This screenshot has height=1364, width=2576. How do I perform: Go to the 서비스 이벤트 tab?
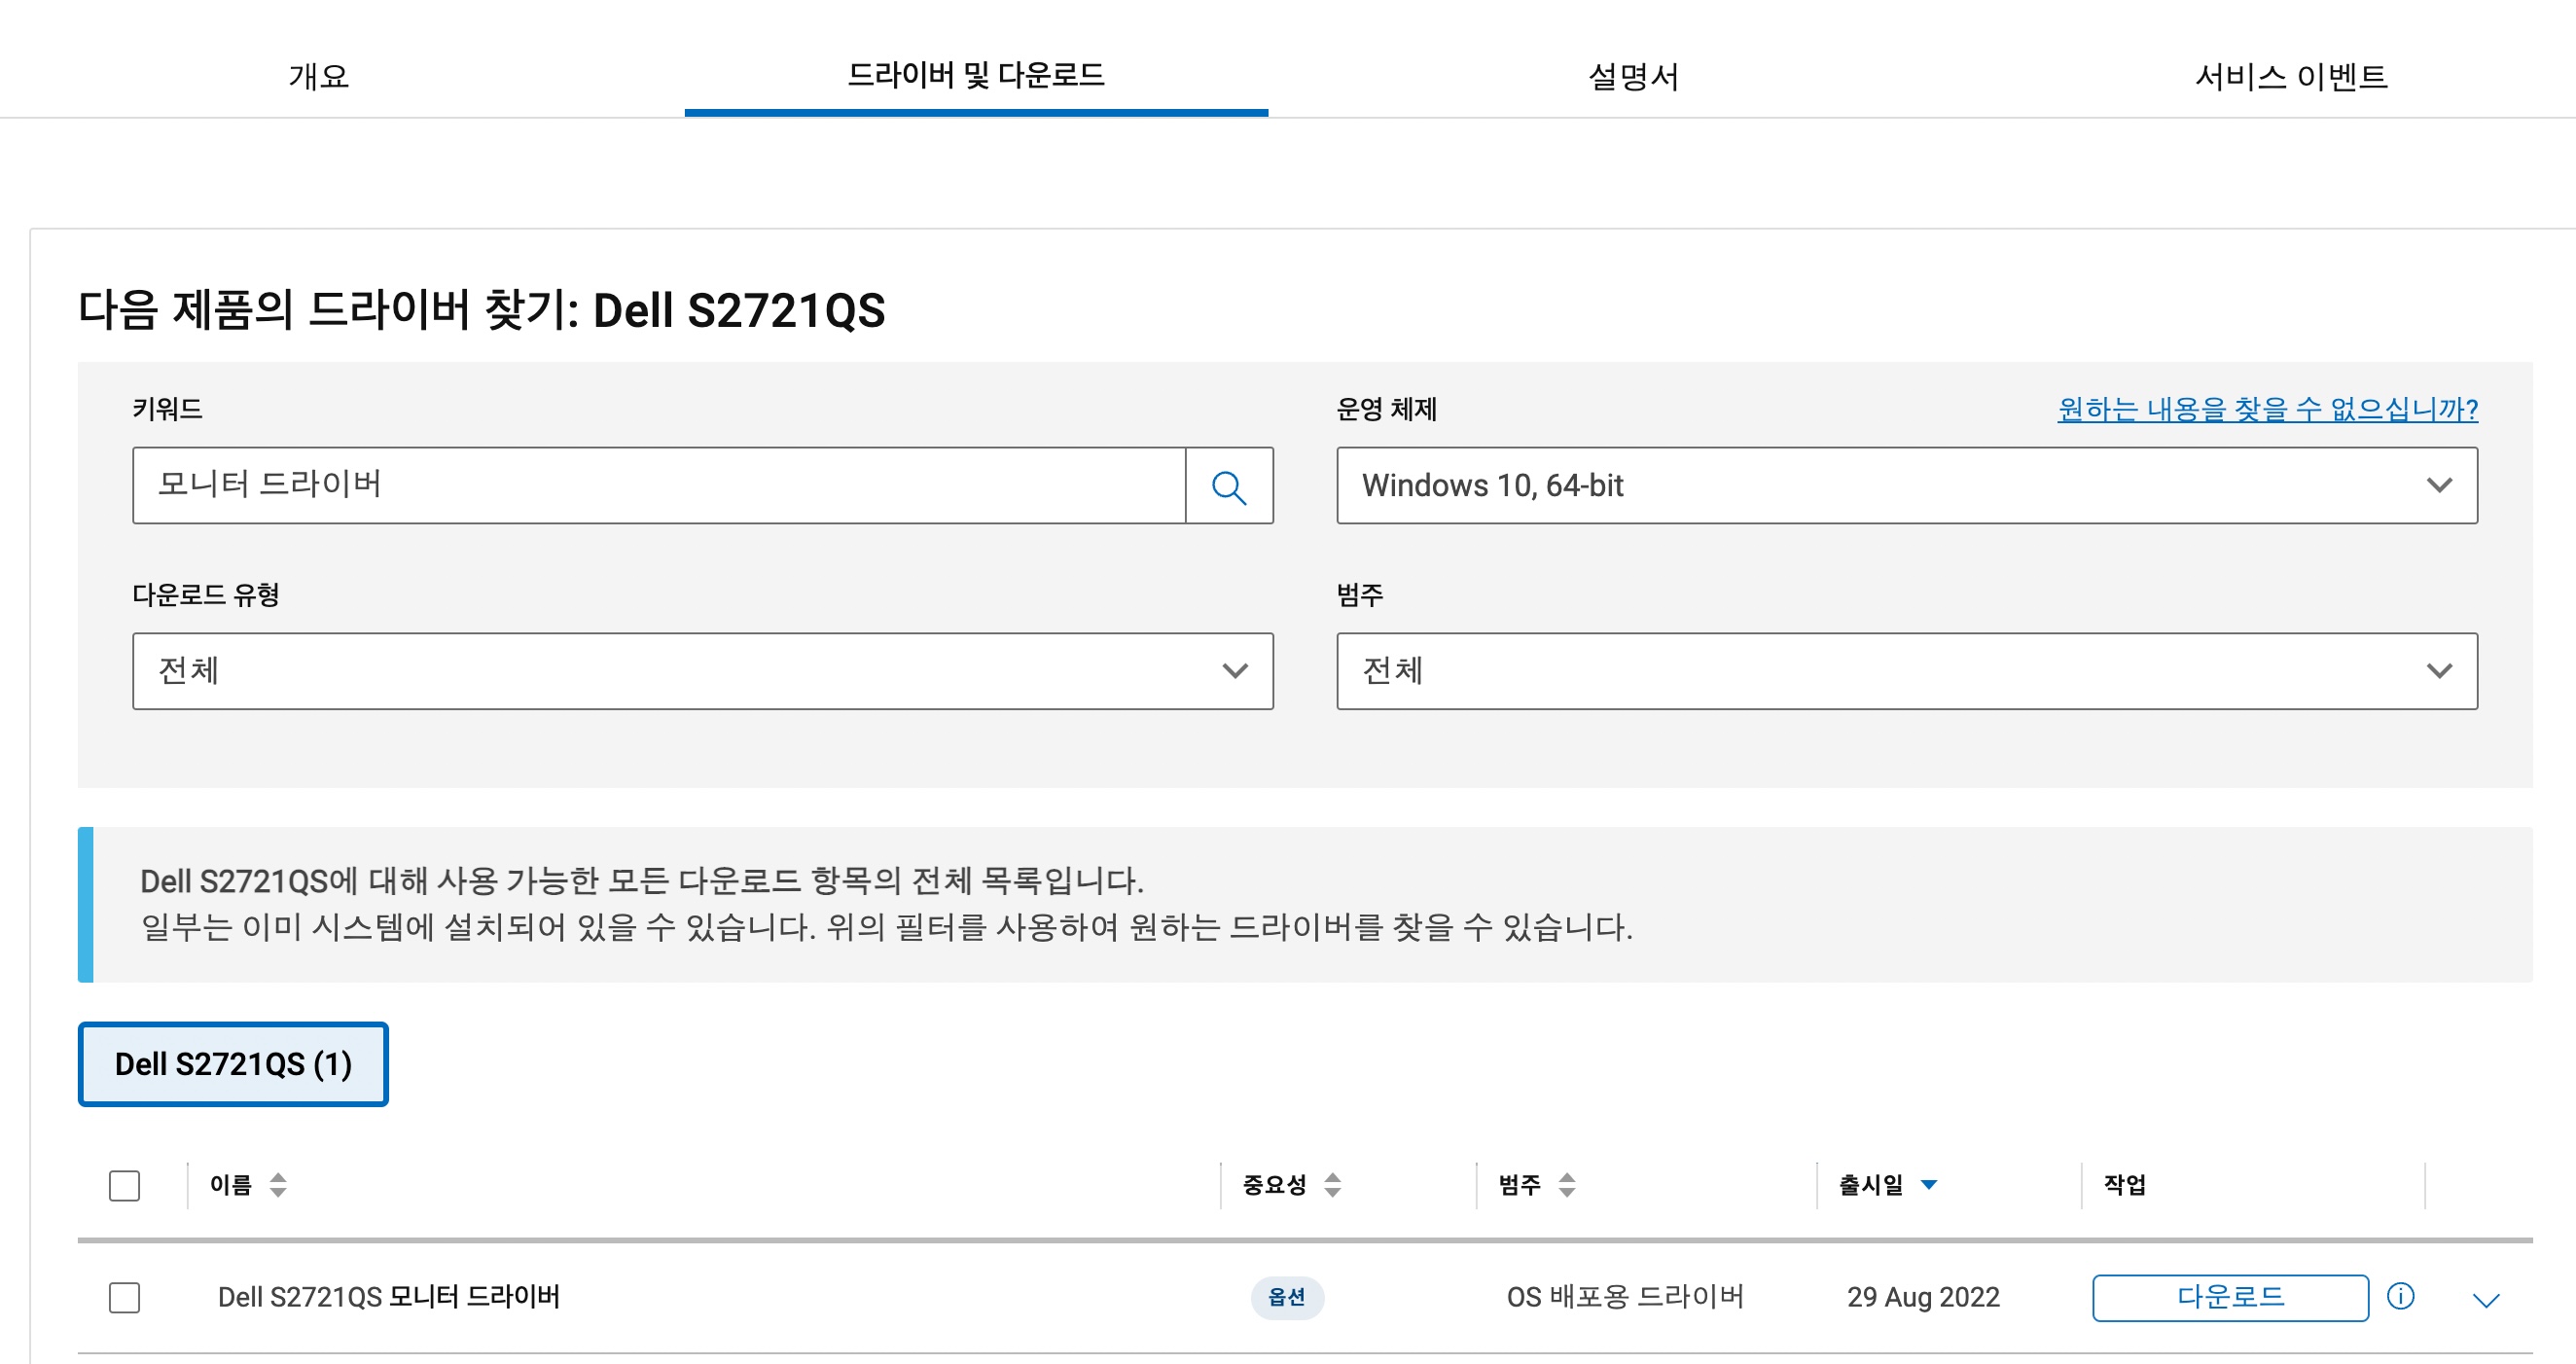(x=2291, y=76)
